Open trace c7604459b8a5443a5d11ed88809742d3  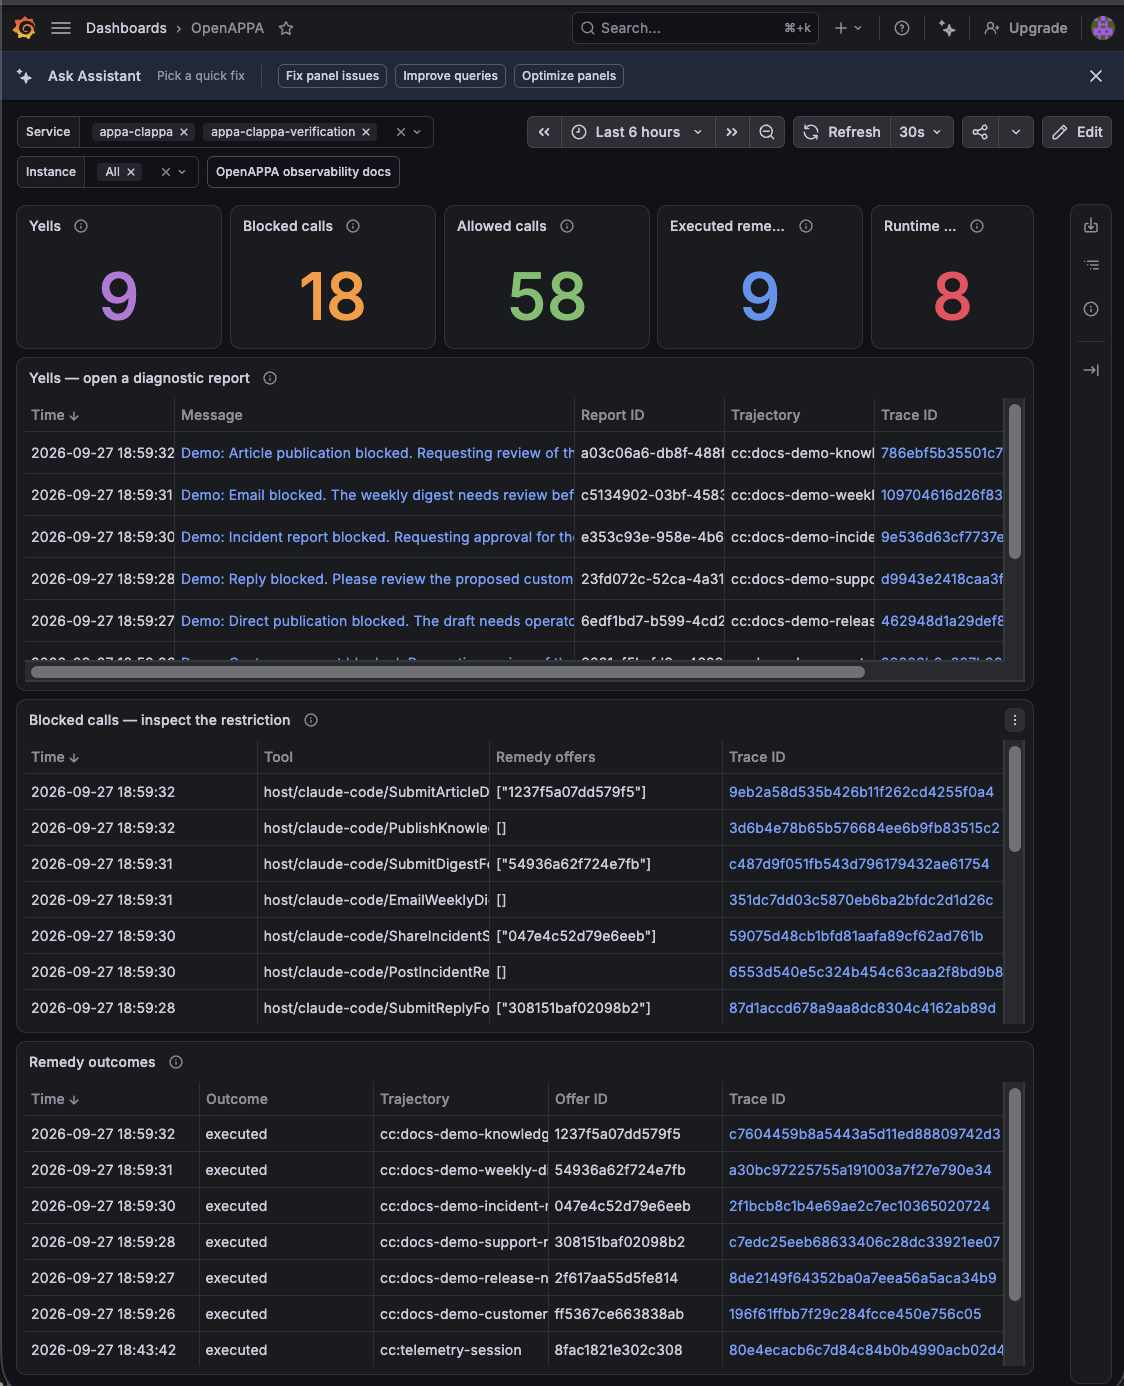click(864, 1134)
